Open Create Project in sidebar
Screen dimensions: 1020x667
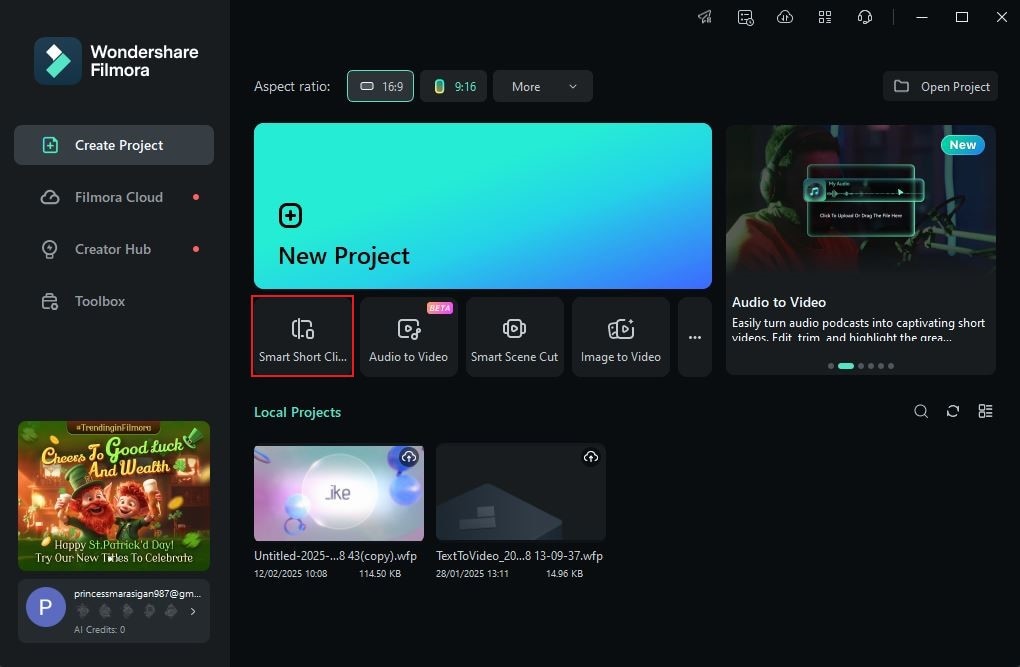[x=114, y=145]
